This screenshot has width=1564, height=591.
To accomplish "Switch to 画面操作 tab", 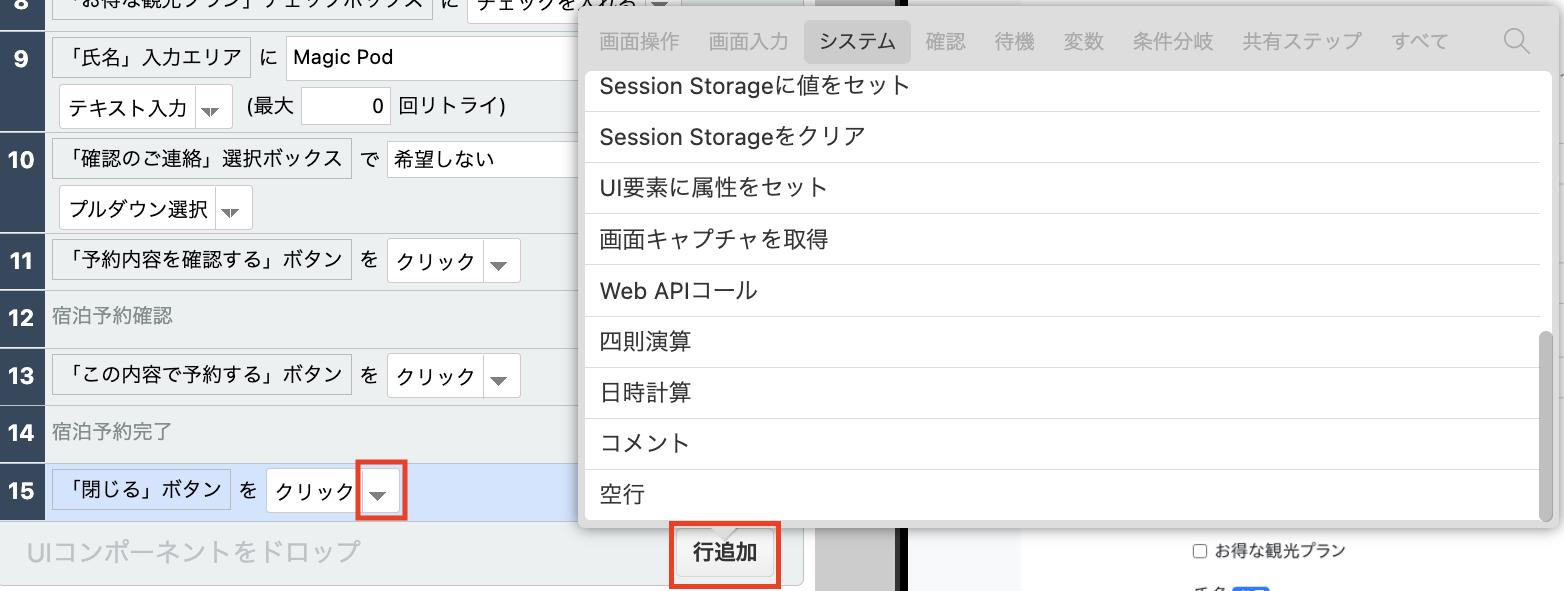I will click(x=639, y=42).
